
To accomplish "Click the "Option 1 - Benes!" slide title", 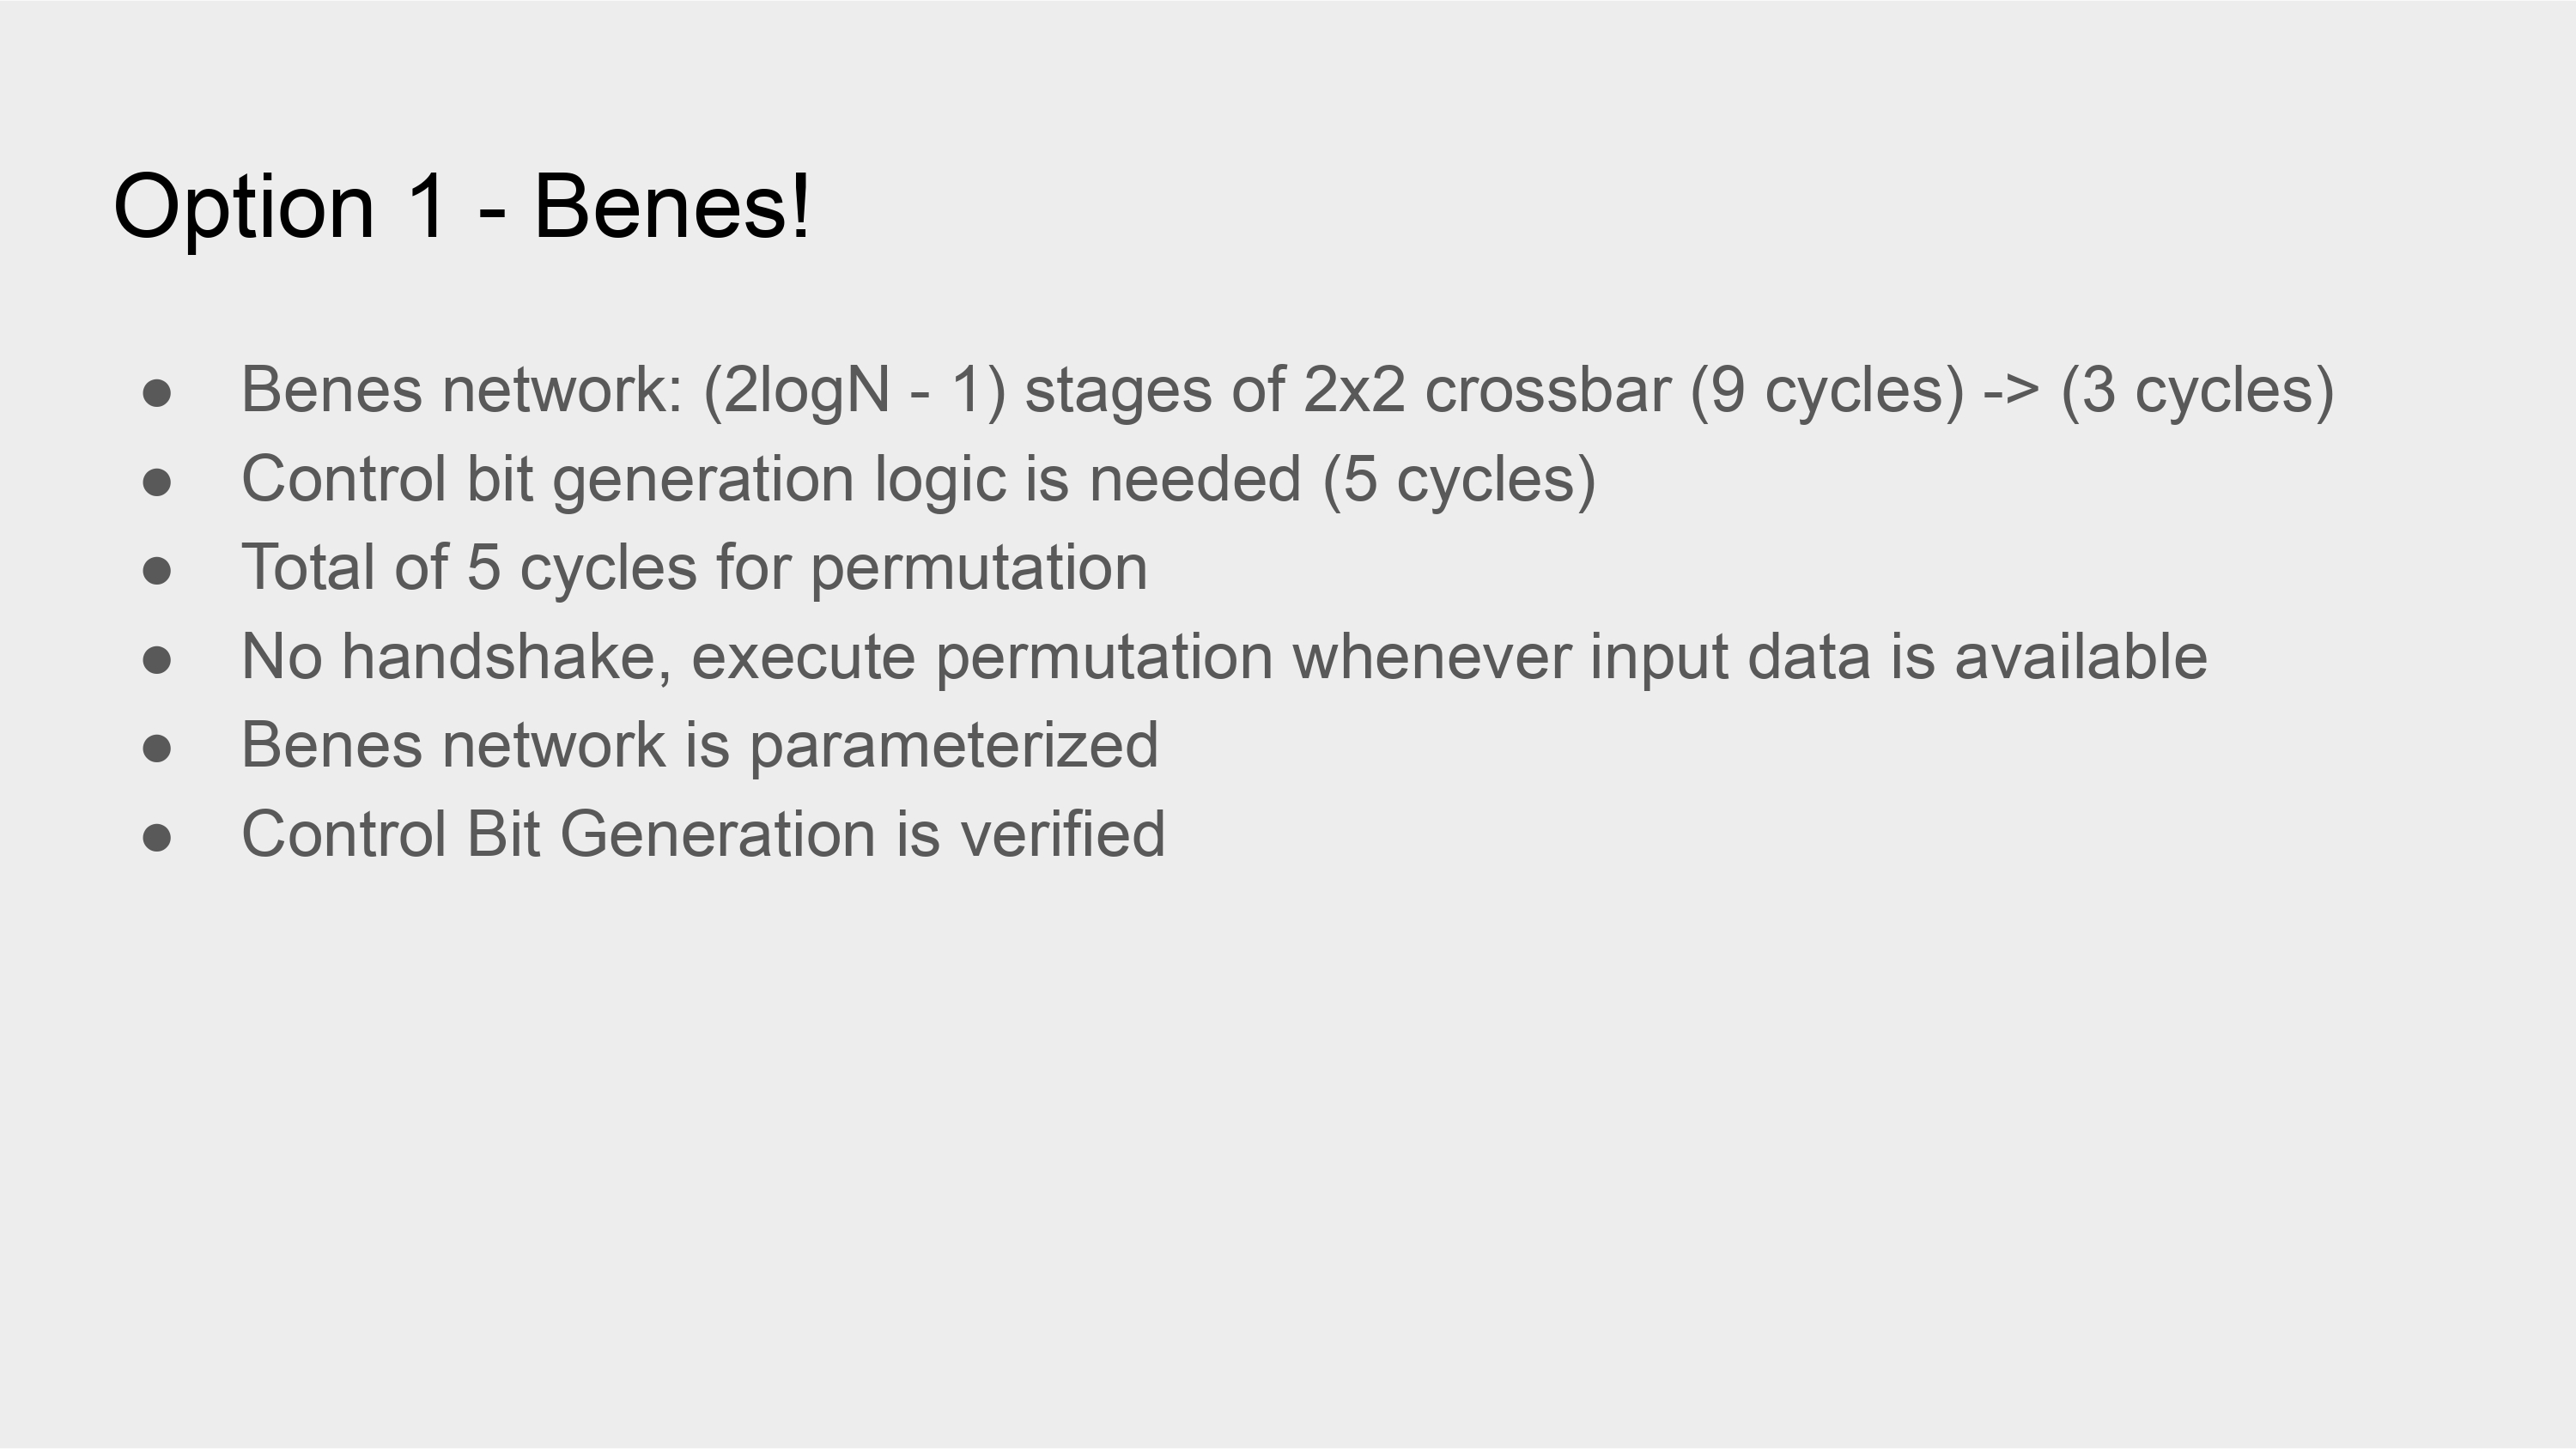I will point(461,207).
